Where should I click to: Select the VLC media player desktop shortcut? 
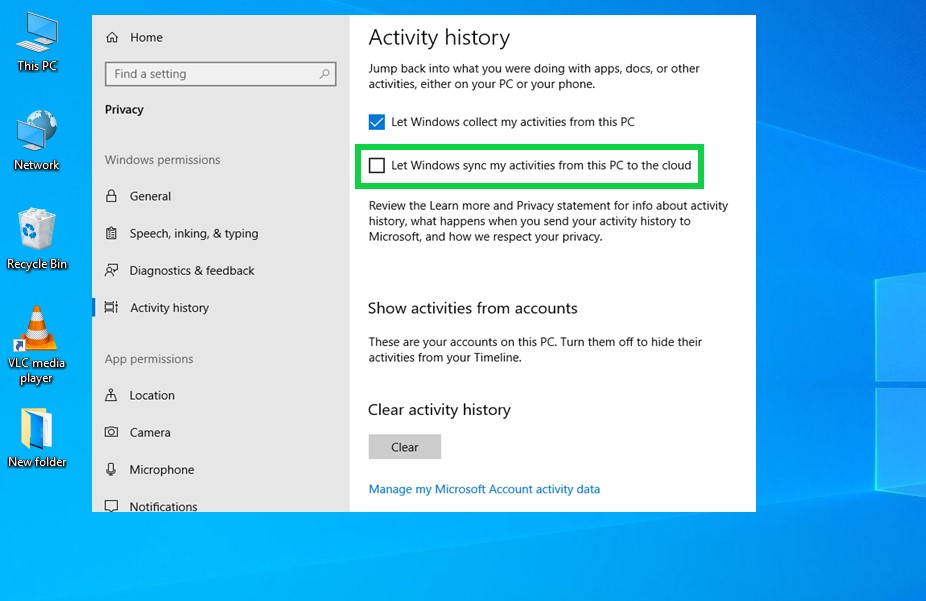tap(37, 330)
